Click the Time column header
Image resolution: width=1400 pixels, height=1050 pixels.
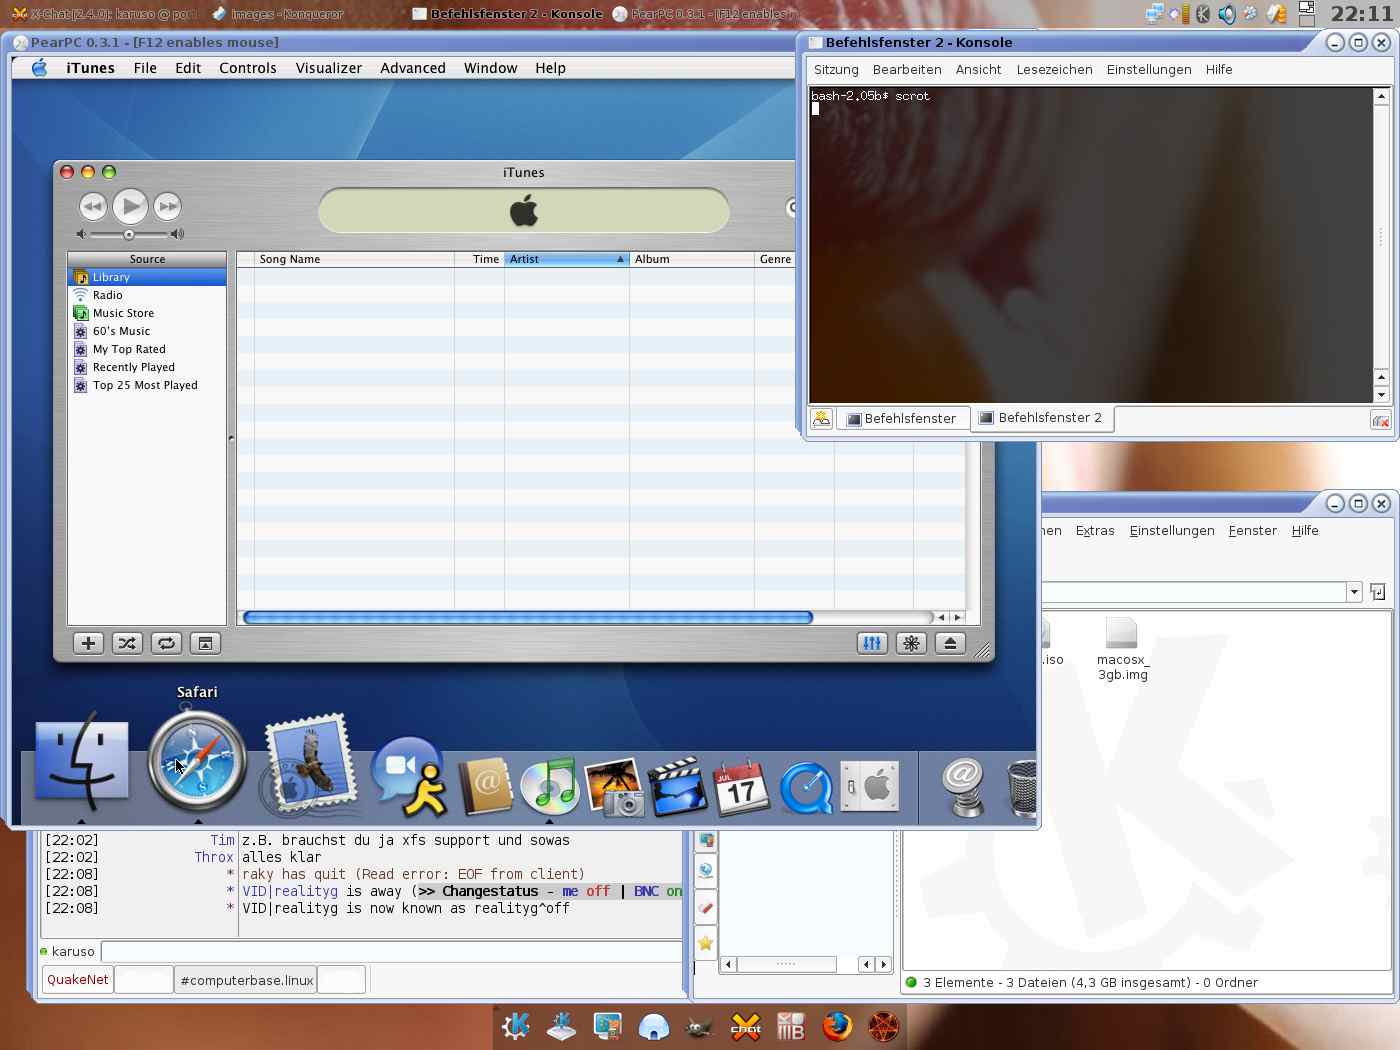tap(480, 259)
